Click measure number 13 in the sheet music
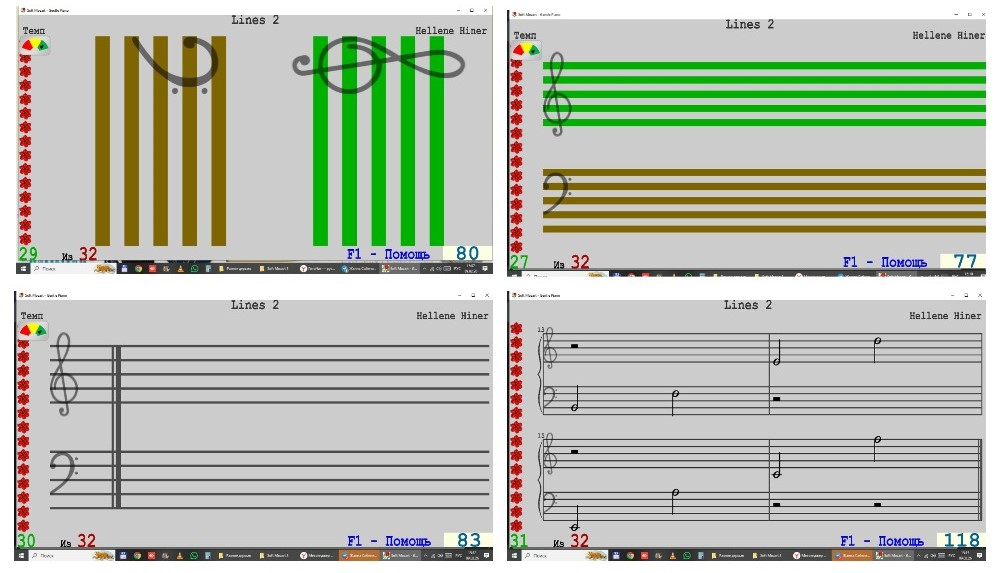This screenshot has height=573, width=1000. 540,330
